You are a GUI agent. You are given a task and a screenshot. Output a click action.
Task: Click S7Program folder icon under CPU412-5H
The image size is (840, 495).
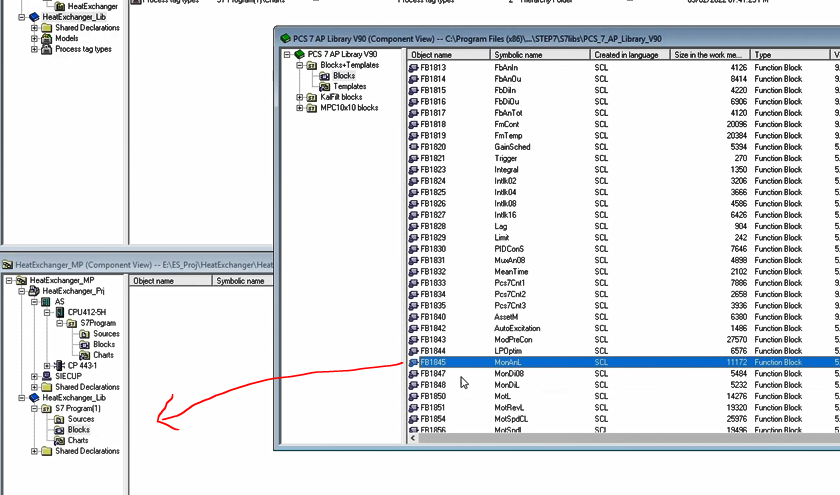tap(72, 324)
